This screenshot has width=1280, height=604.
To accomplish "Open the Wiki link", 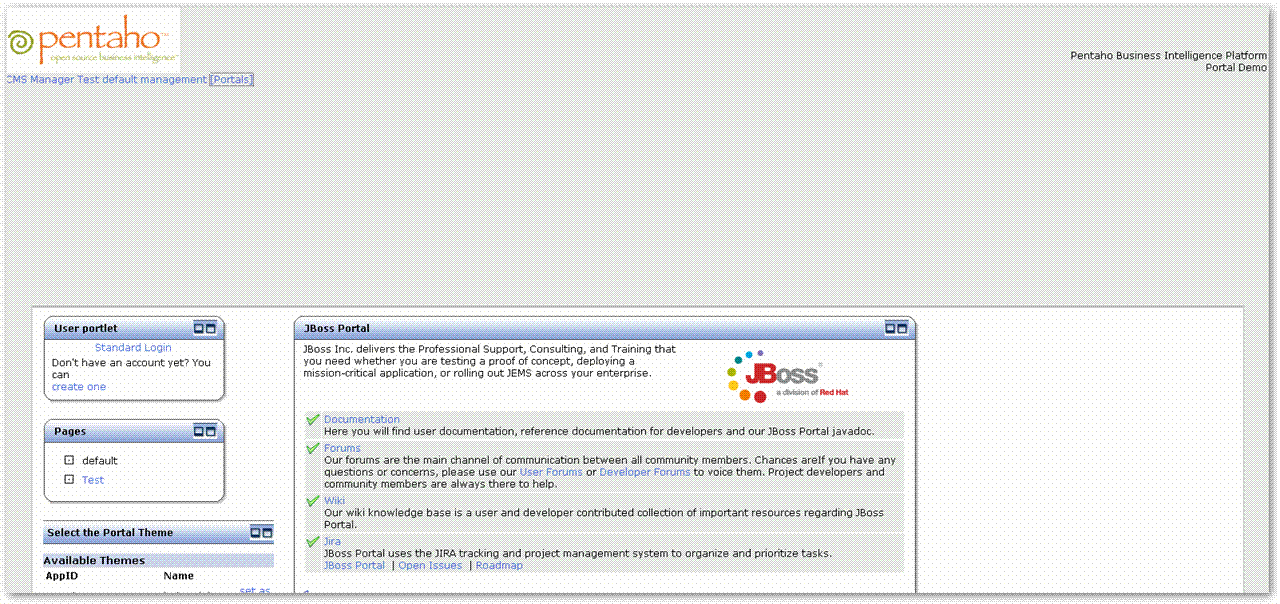I will pyautogui.click(x=334, y=501).
